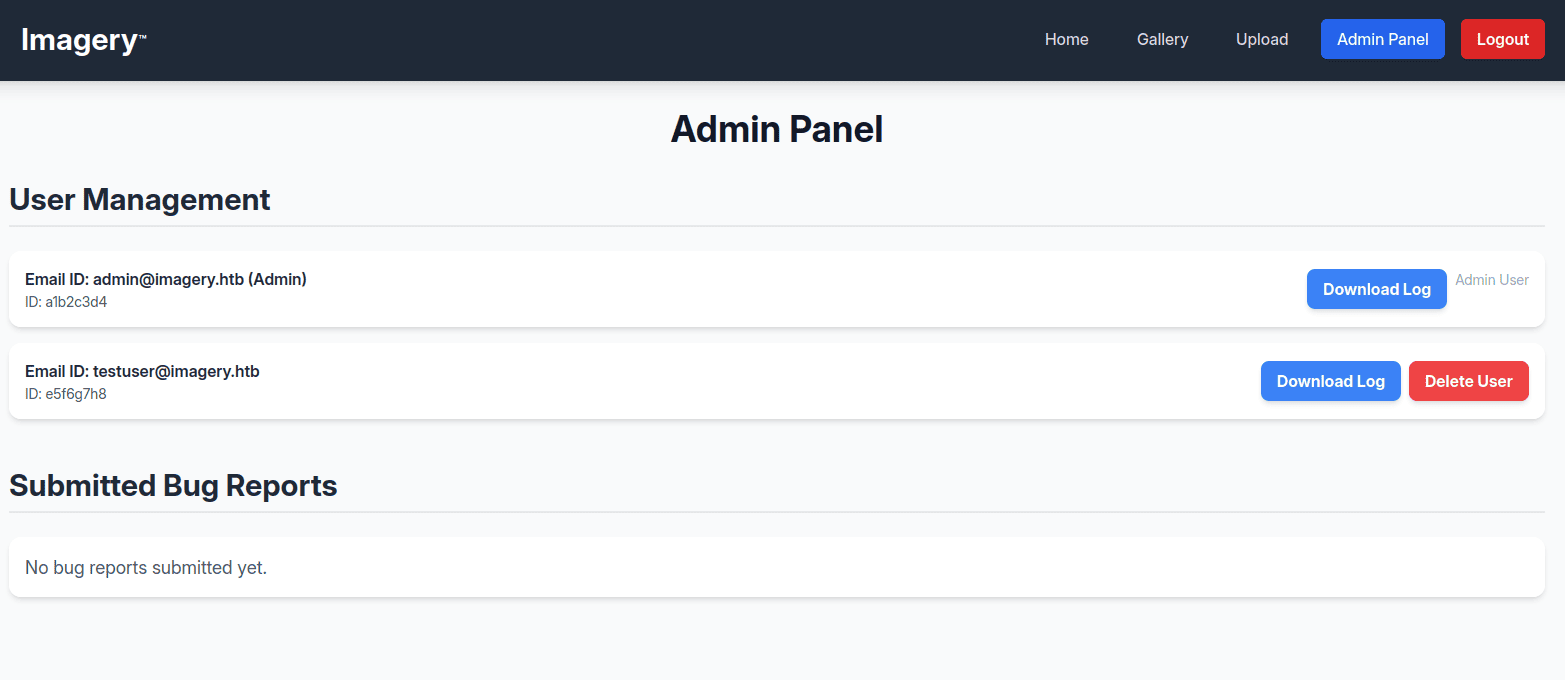Click empty space in the admin user card
The width and height of the screenshot is (1565, 680).
(x=800, y=289)
